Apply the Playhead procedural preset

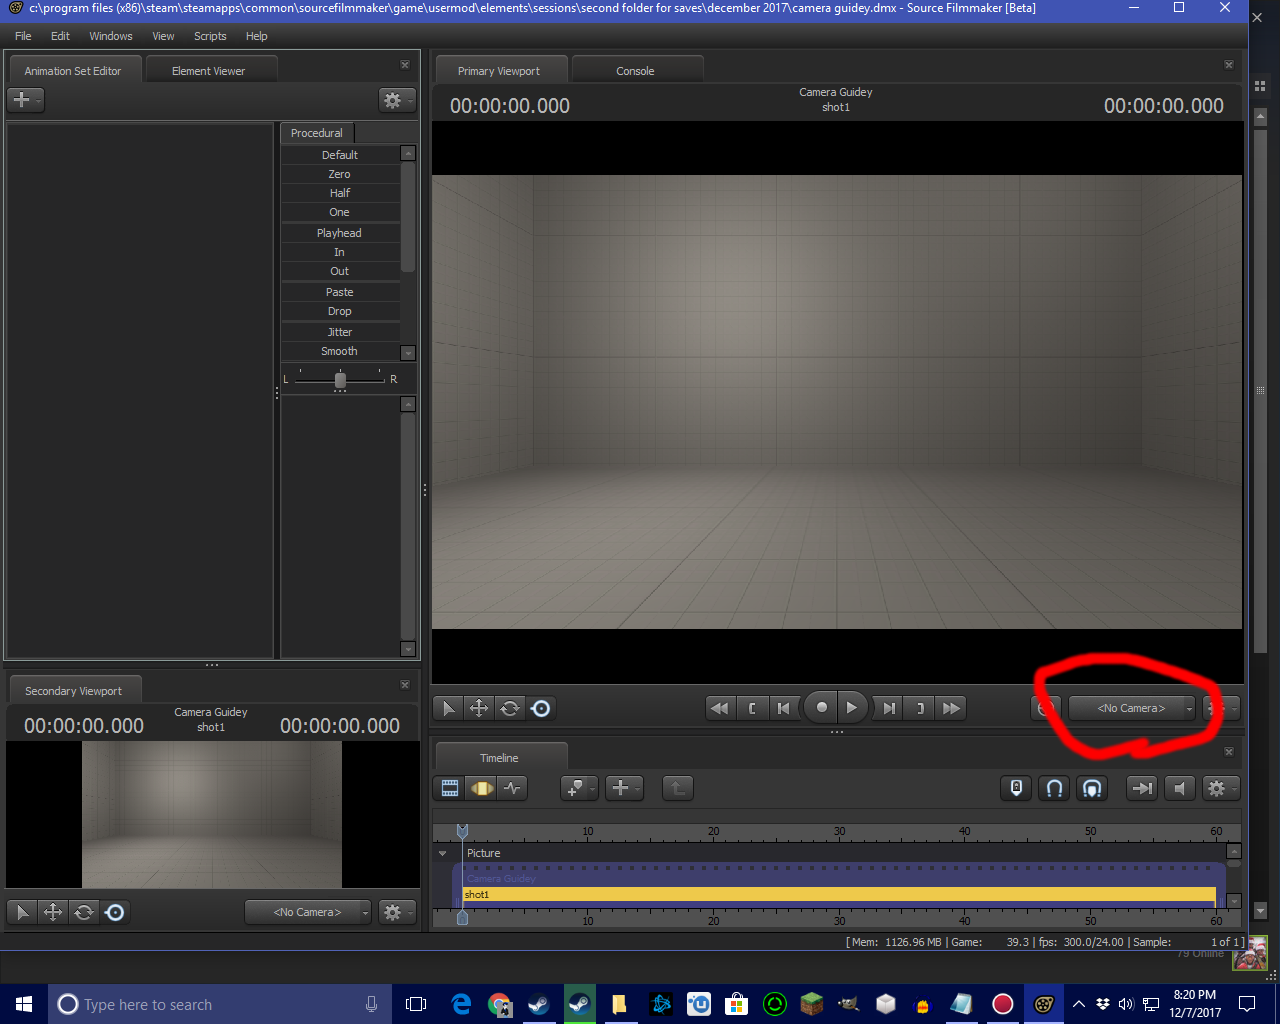coord(340,233)
